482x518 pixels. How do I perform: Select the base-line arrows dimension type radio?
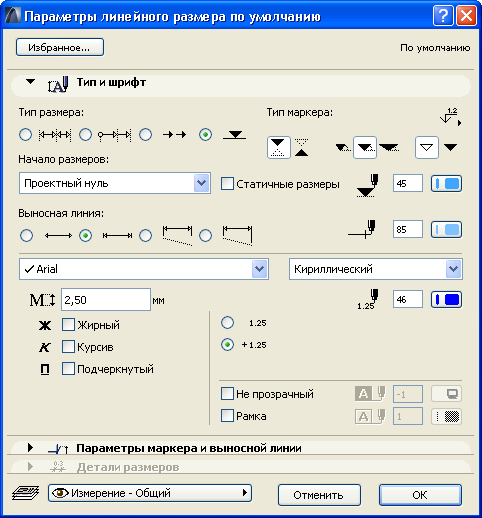click(x=146, y=135)
